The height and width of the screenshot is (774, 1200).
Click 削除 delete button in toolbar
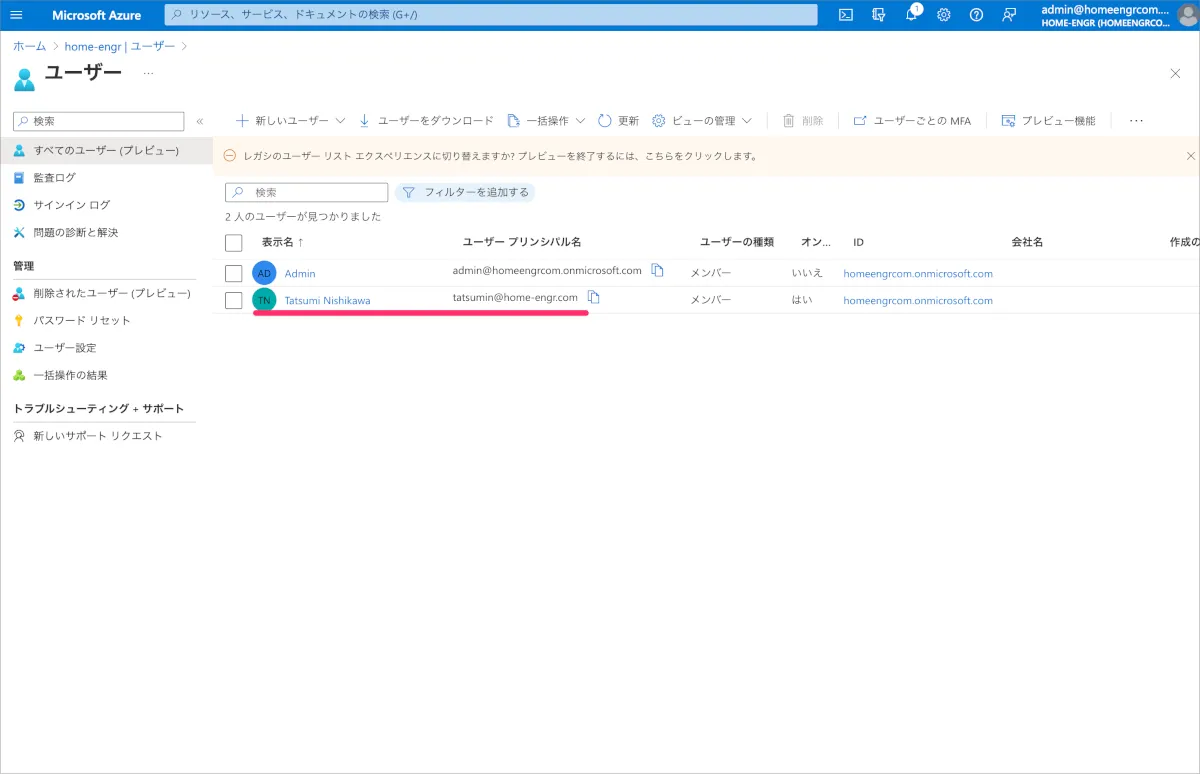[x=803, y=120]
